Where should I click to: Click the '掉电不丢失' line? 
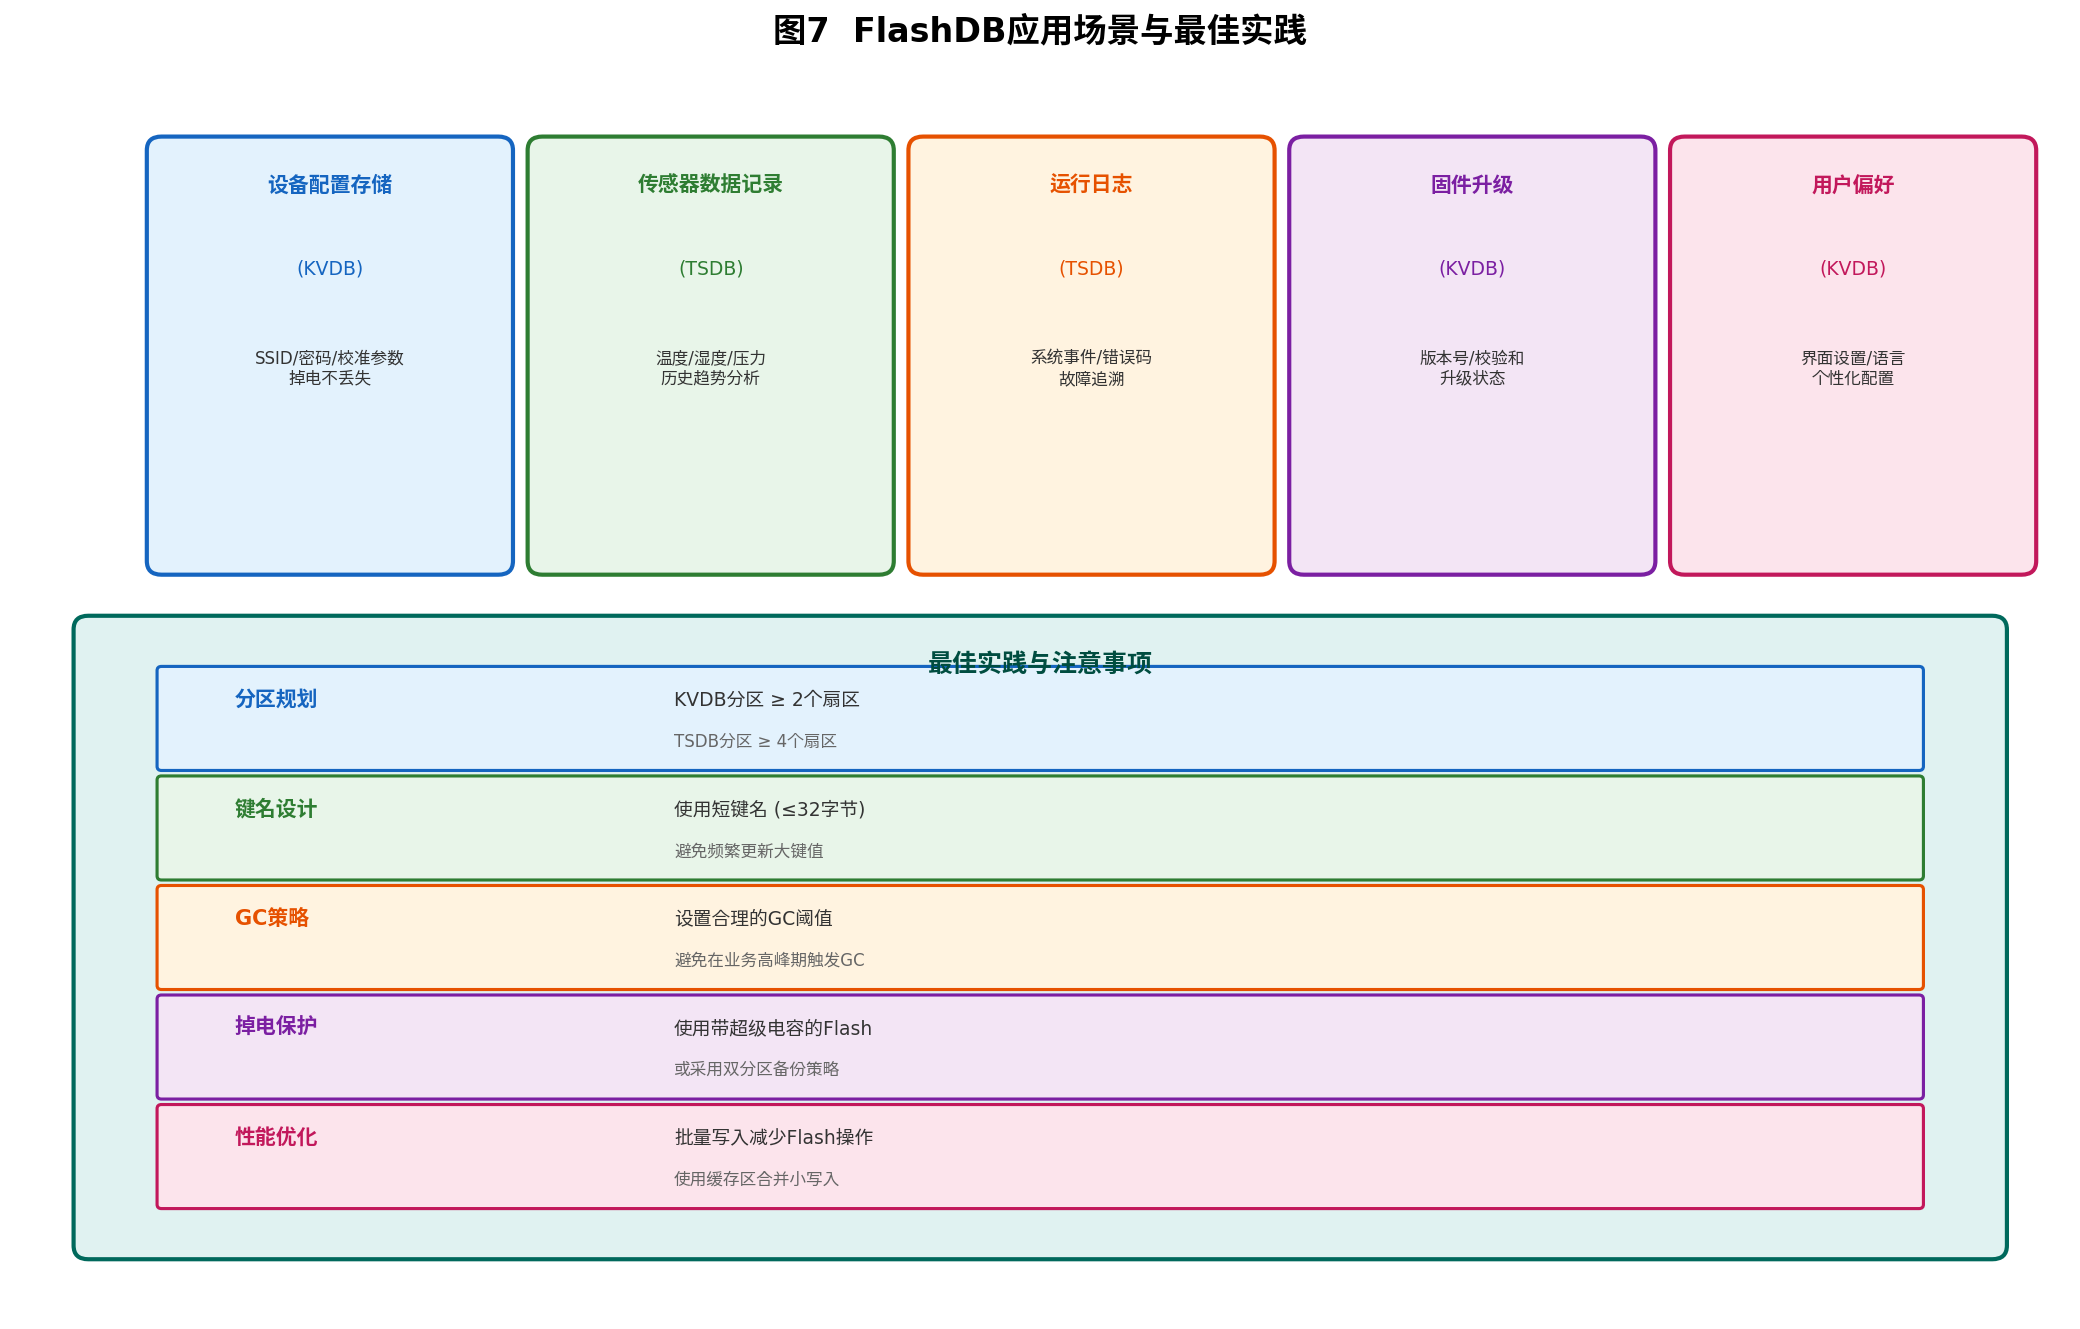click(330, 378)
